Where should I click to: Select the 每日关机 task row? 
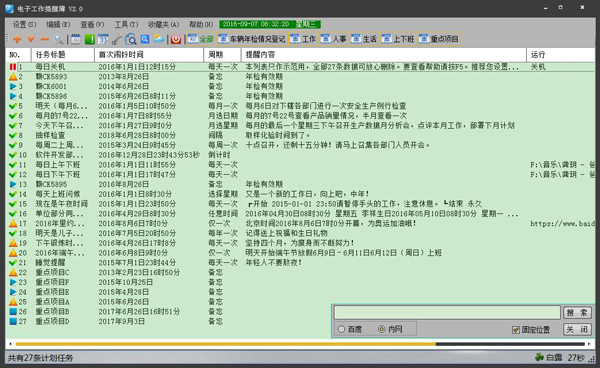click(300, 67)
